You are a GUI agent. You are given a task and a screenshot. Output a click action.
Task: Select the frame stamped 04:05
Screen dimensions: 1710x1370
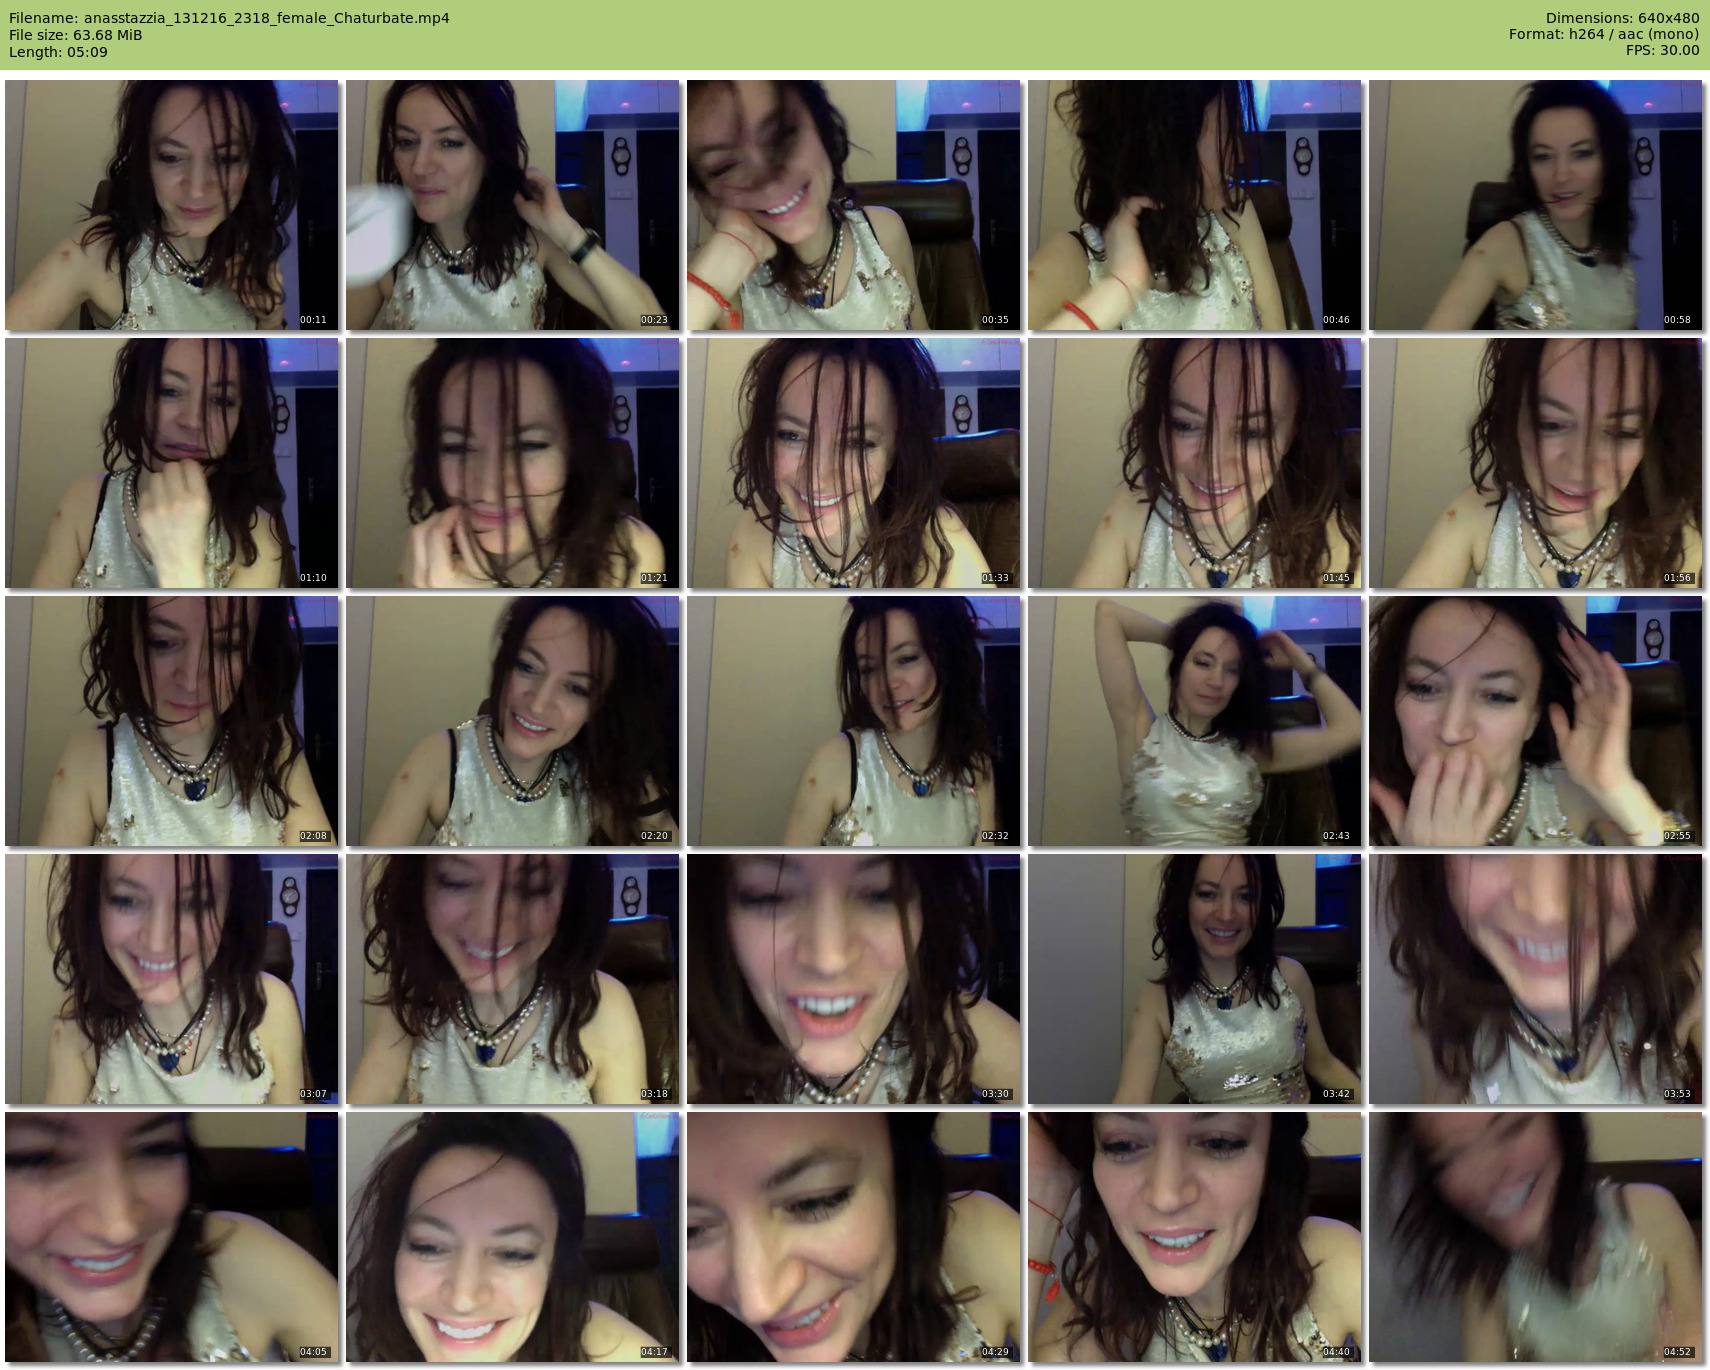tap(172, 1237)
